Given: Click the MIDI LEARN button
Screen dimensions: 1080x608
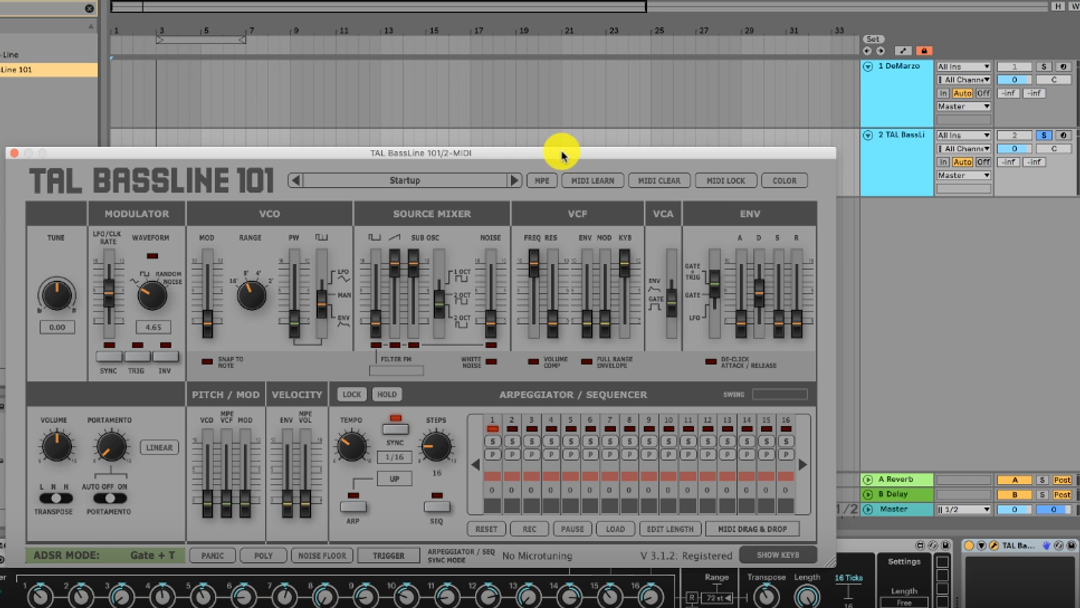Looking at the screenshot, I should [592, 181].
